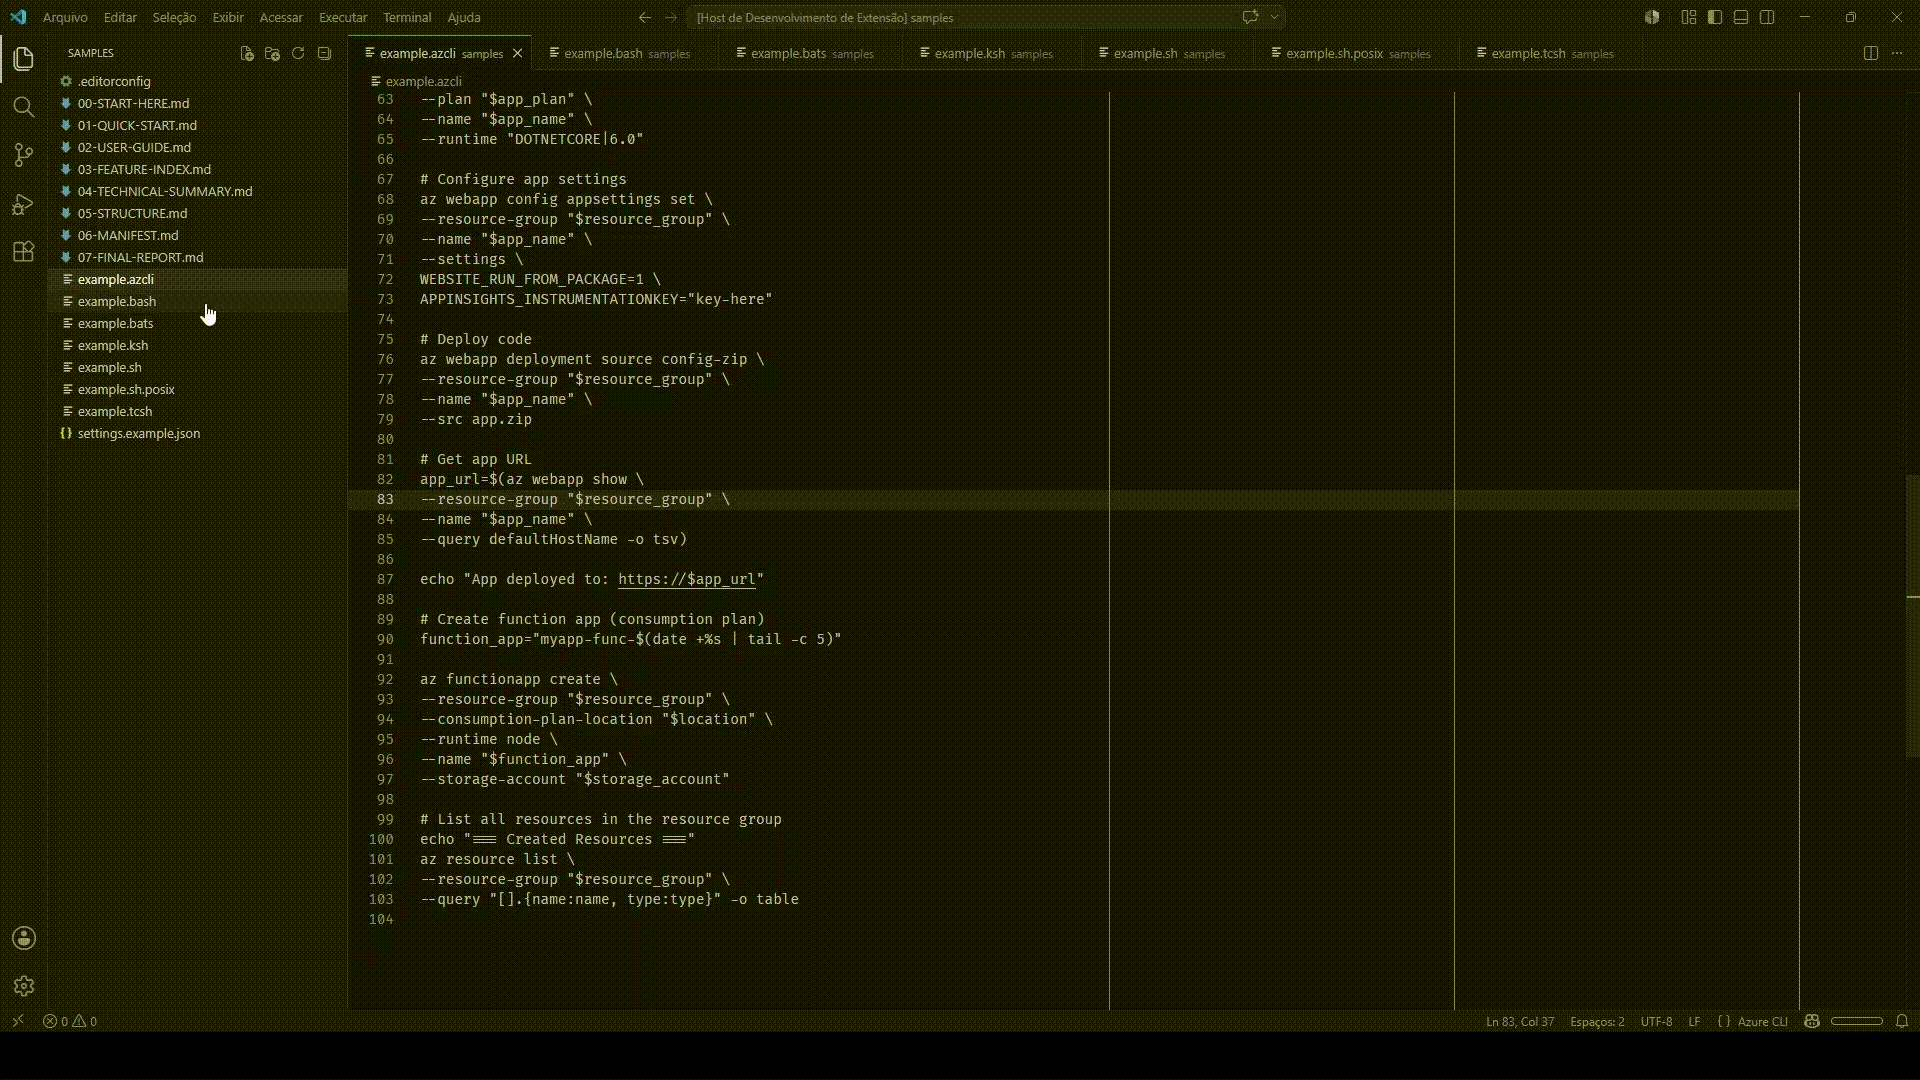Screen dimensions: 1920x1080
Task: Toggle the secondary sidebar visibility
Action: coord(1767,17)
